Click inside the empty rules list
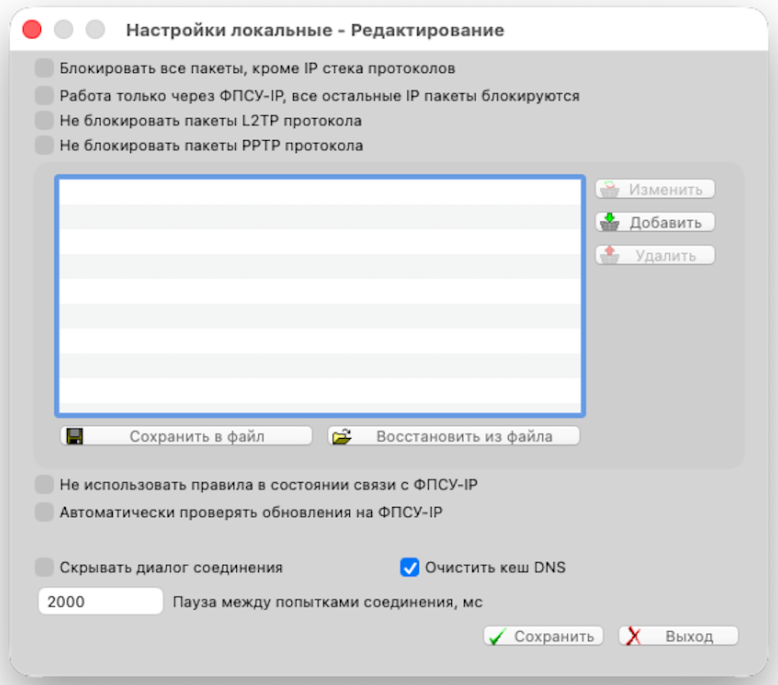Image resolution: width=778 pixels, height=685 pixels. point(320,296)
